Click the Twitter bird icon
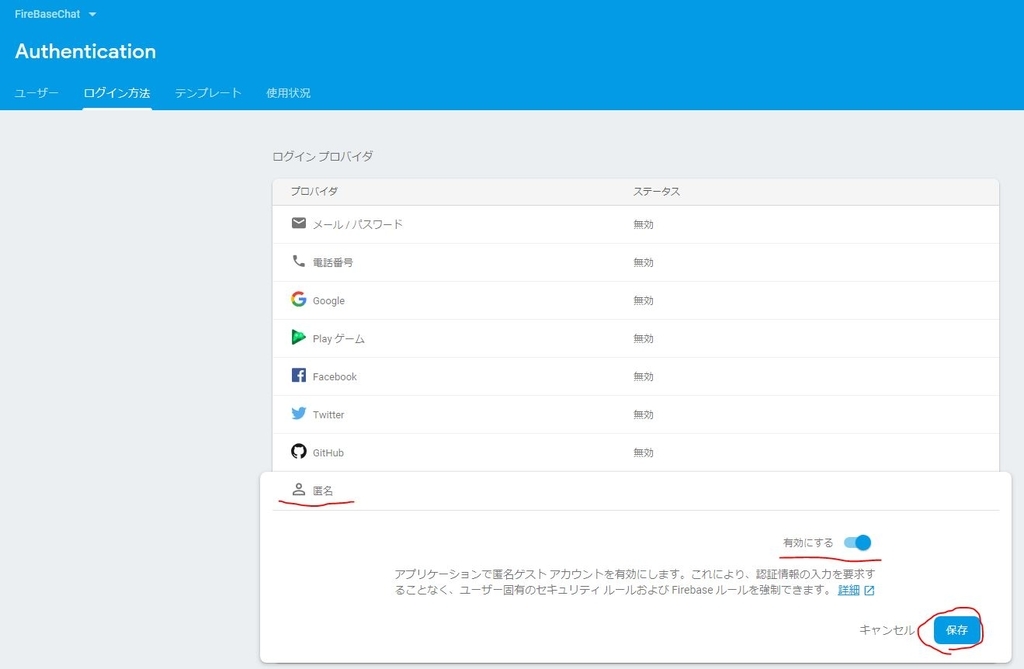Screen dimensions: 1024x669 tap(298, 414)
